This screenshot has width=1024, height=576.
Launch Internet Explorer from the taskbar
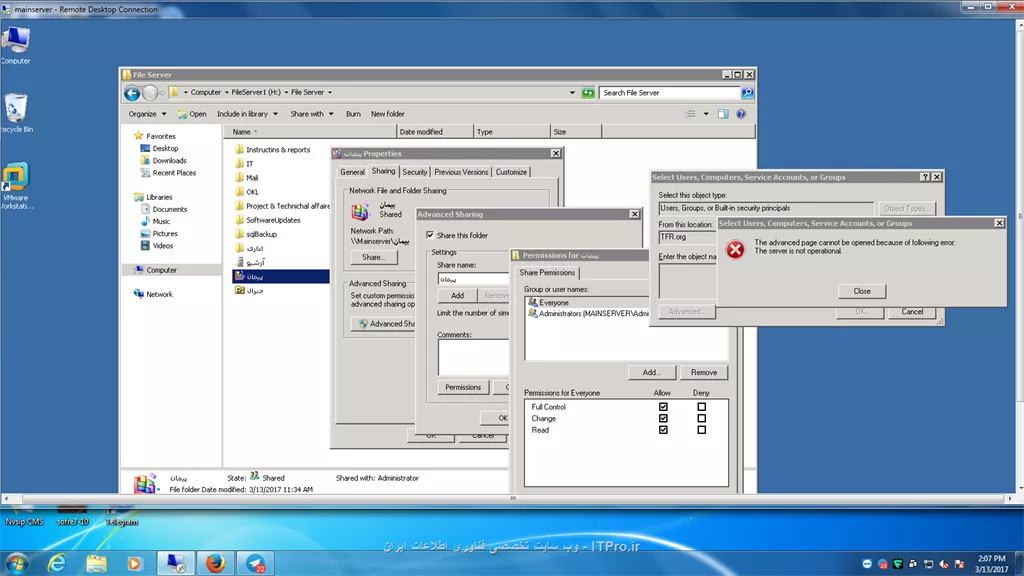[57, 562]
